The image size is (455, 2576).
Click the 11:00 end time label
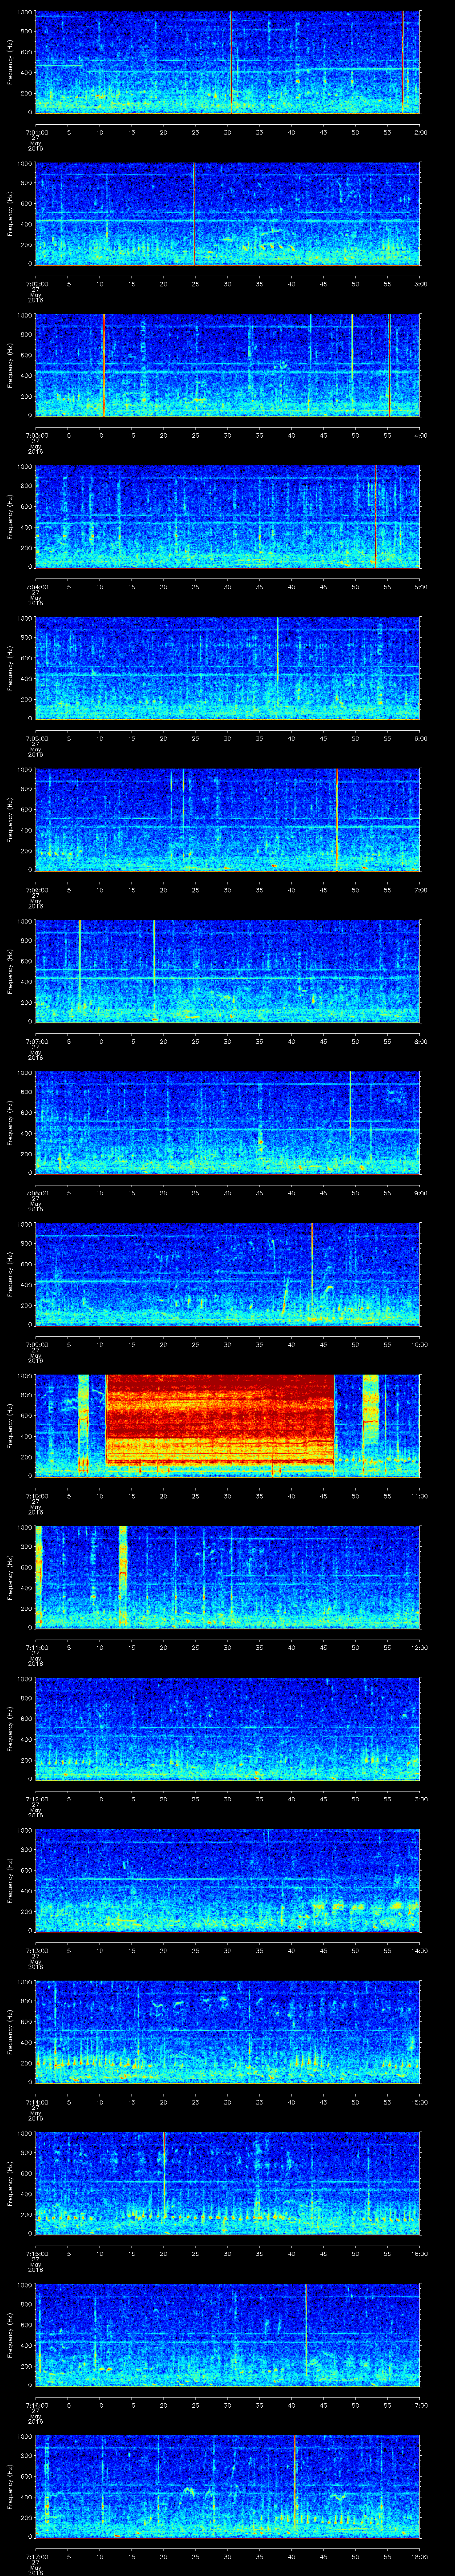click(x=419, y=1495)
